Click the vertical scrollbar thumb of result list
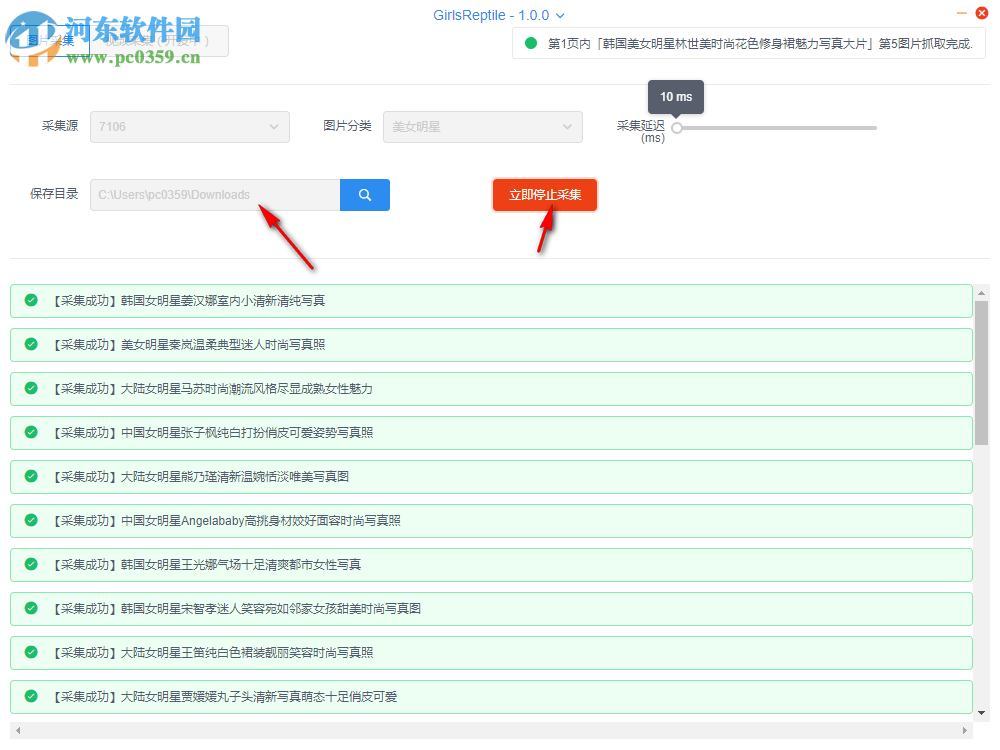The width and height of the screenshot is (1000, 750). tap(981, 370)
